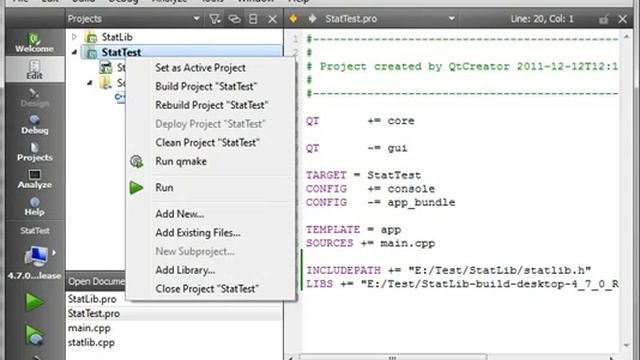Screen dimensions: 640x360
Task: Open StatTest.pro in Open Documents
Action: 94,313
